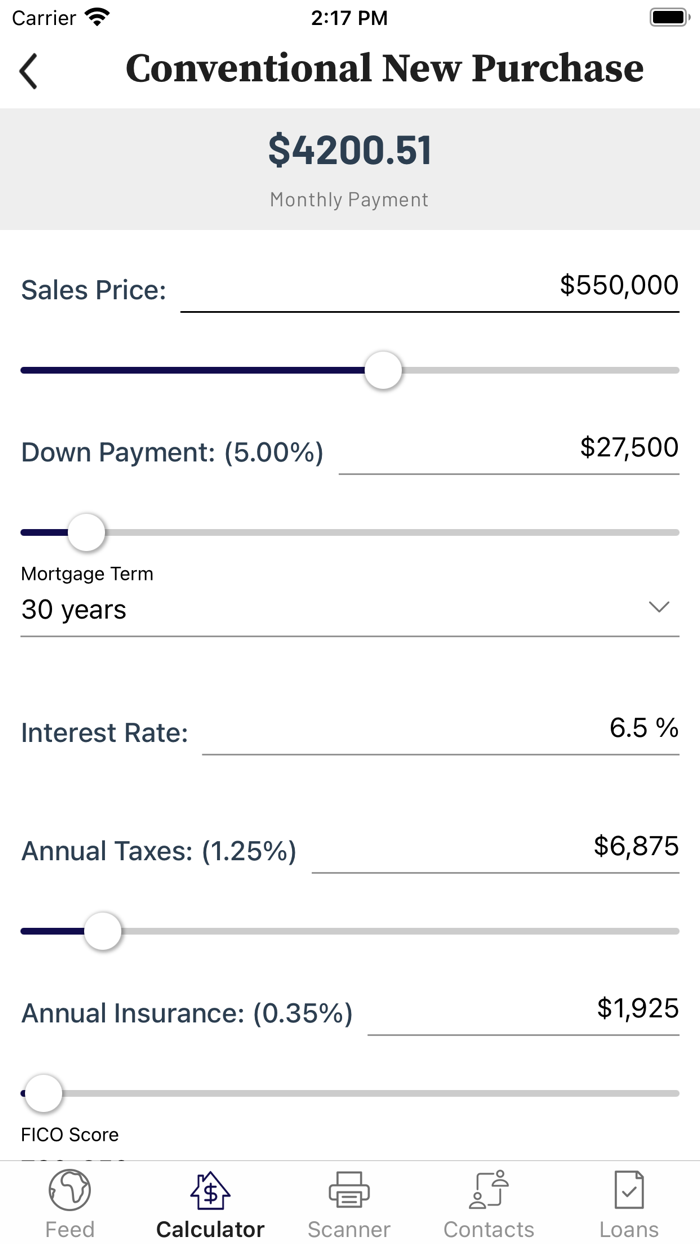Viewport: 700px width, 1244px height.
Task: Open the Contacts people icon
Action: pyautogui.click(x=489, y=1190)
